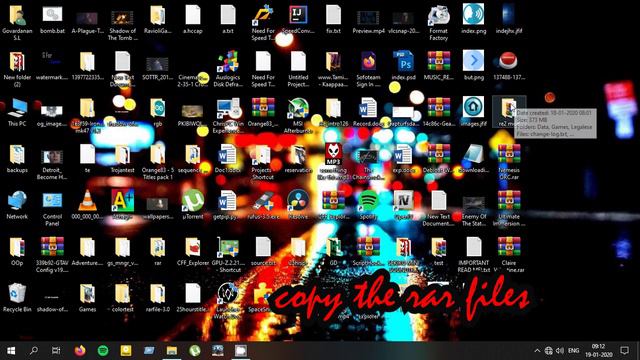
Task: Open the volume control in system tray
Action: 560,351
